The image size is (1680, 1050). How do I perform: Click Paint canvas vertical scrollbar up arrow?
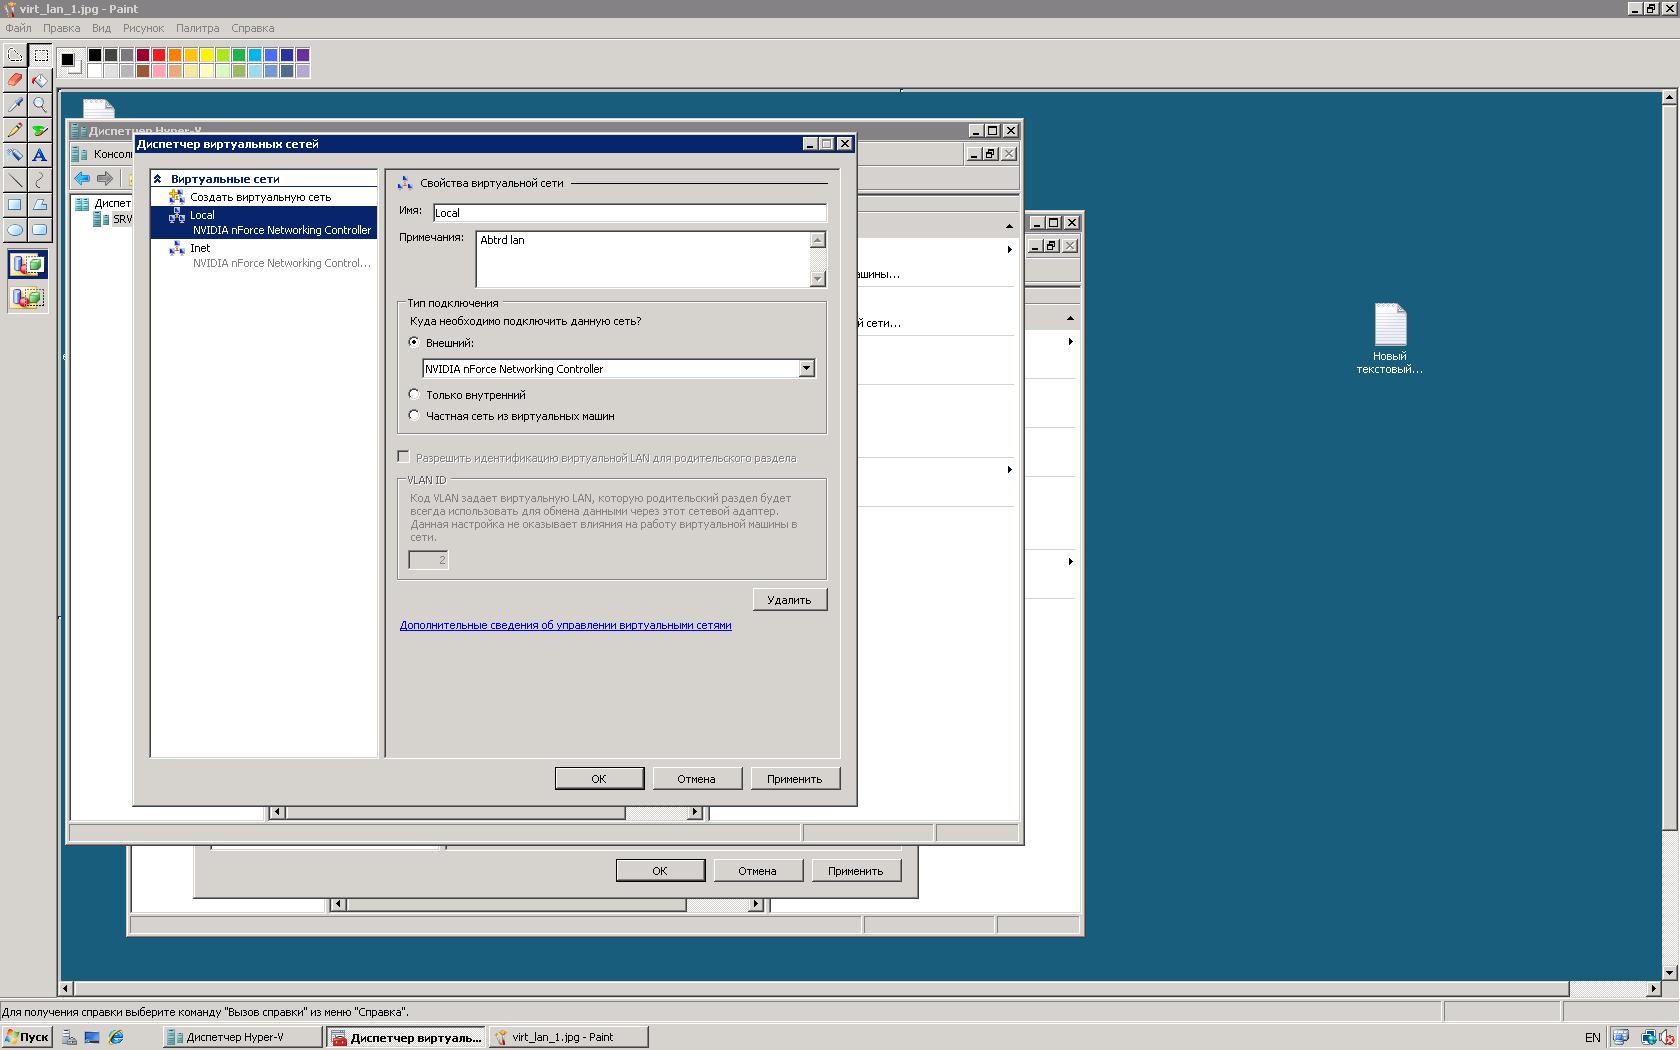(1669, 97)
